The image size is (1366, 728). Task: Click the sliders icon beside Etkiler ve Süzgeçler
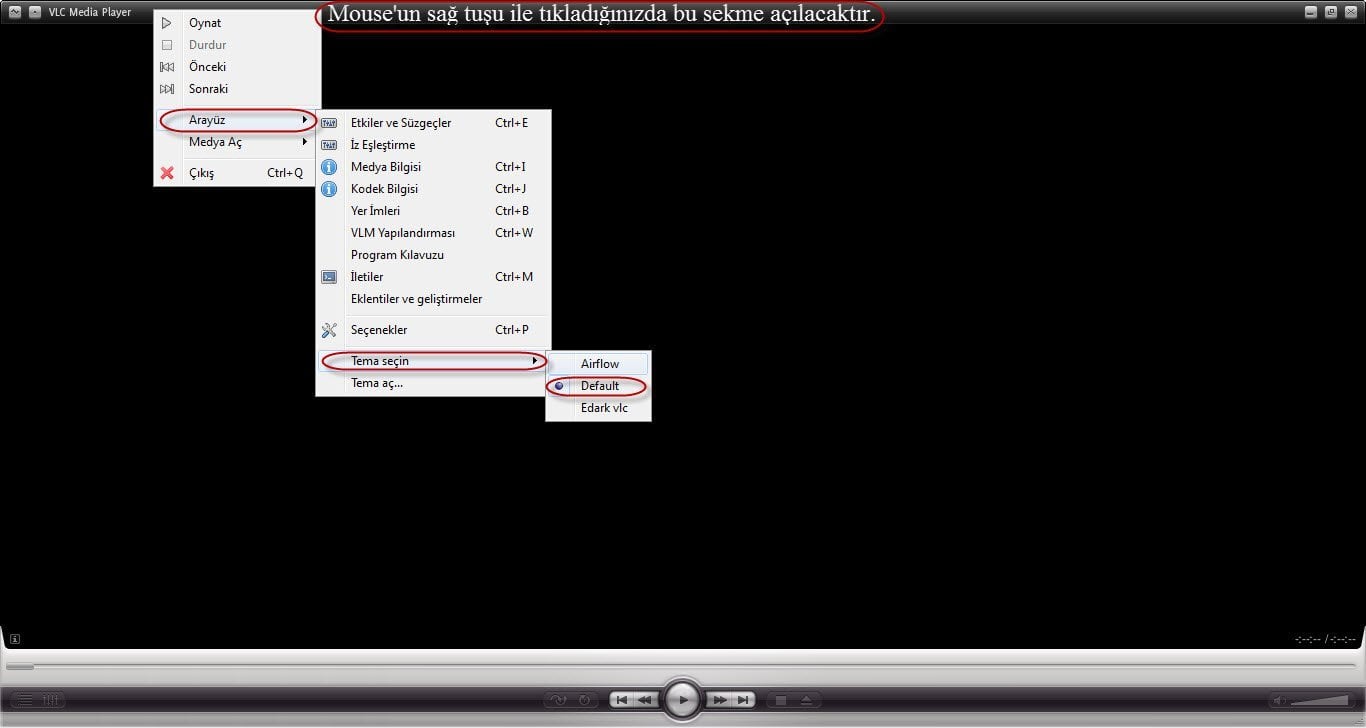point(328,123)
